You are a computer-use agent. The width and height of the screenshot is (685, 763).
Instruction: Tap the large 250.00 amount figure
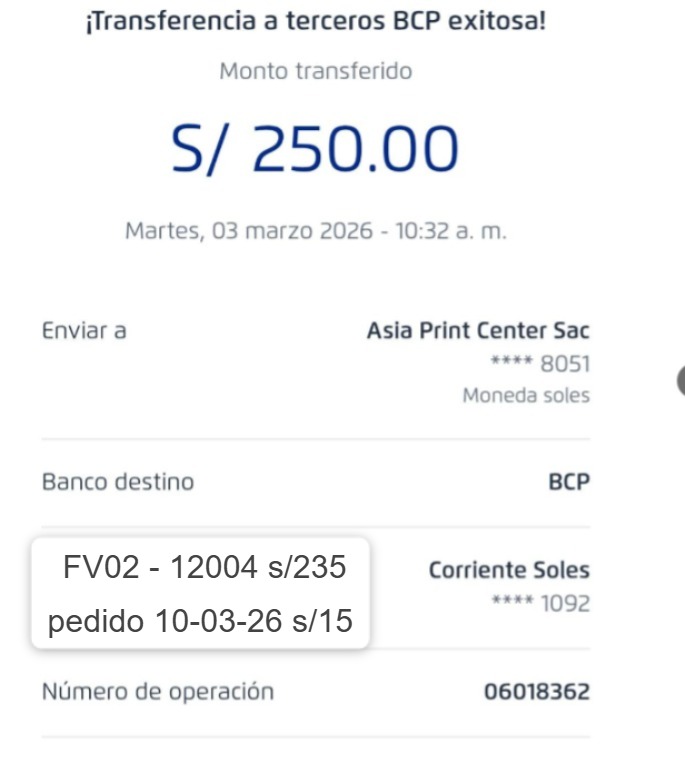tap(355, 150)
